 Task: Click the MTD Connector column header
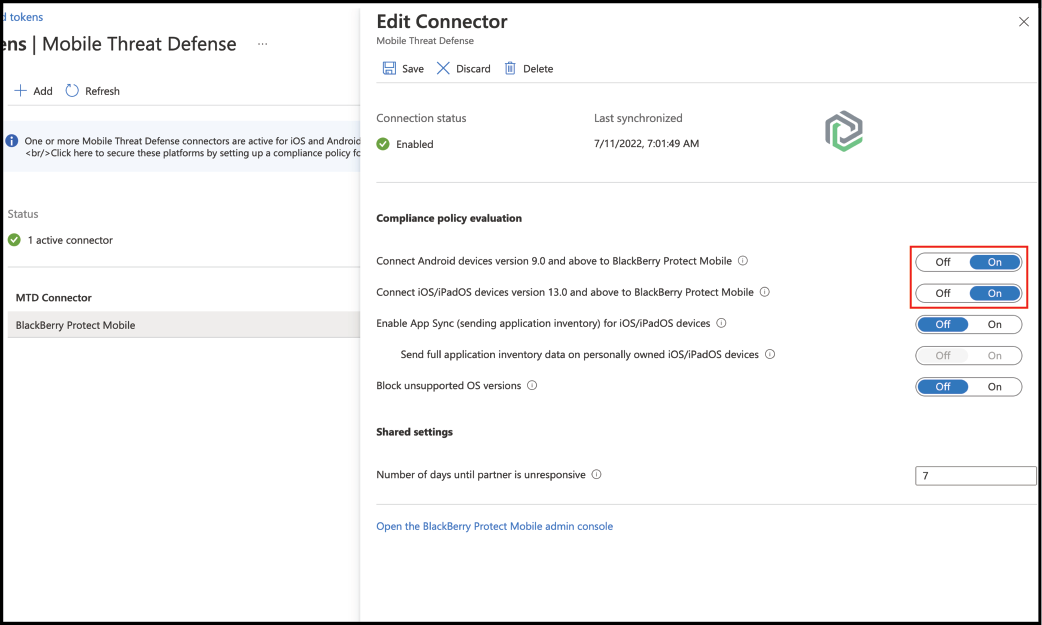click(54, 298)
